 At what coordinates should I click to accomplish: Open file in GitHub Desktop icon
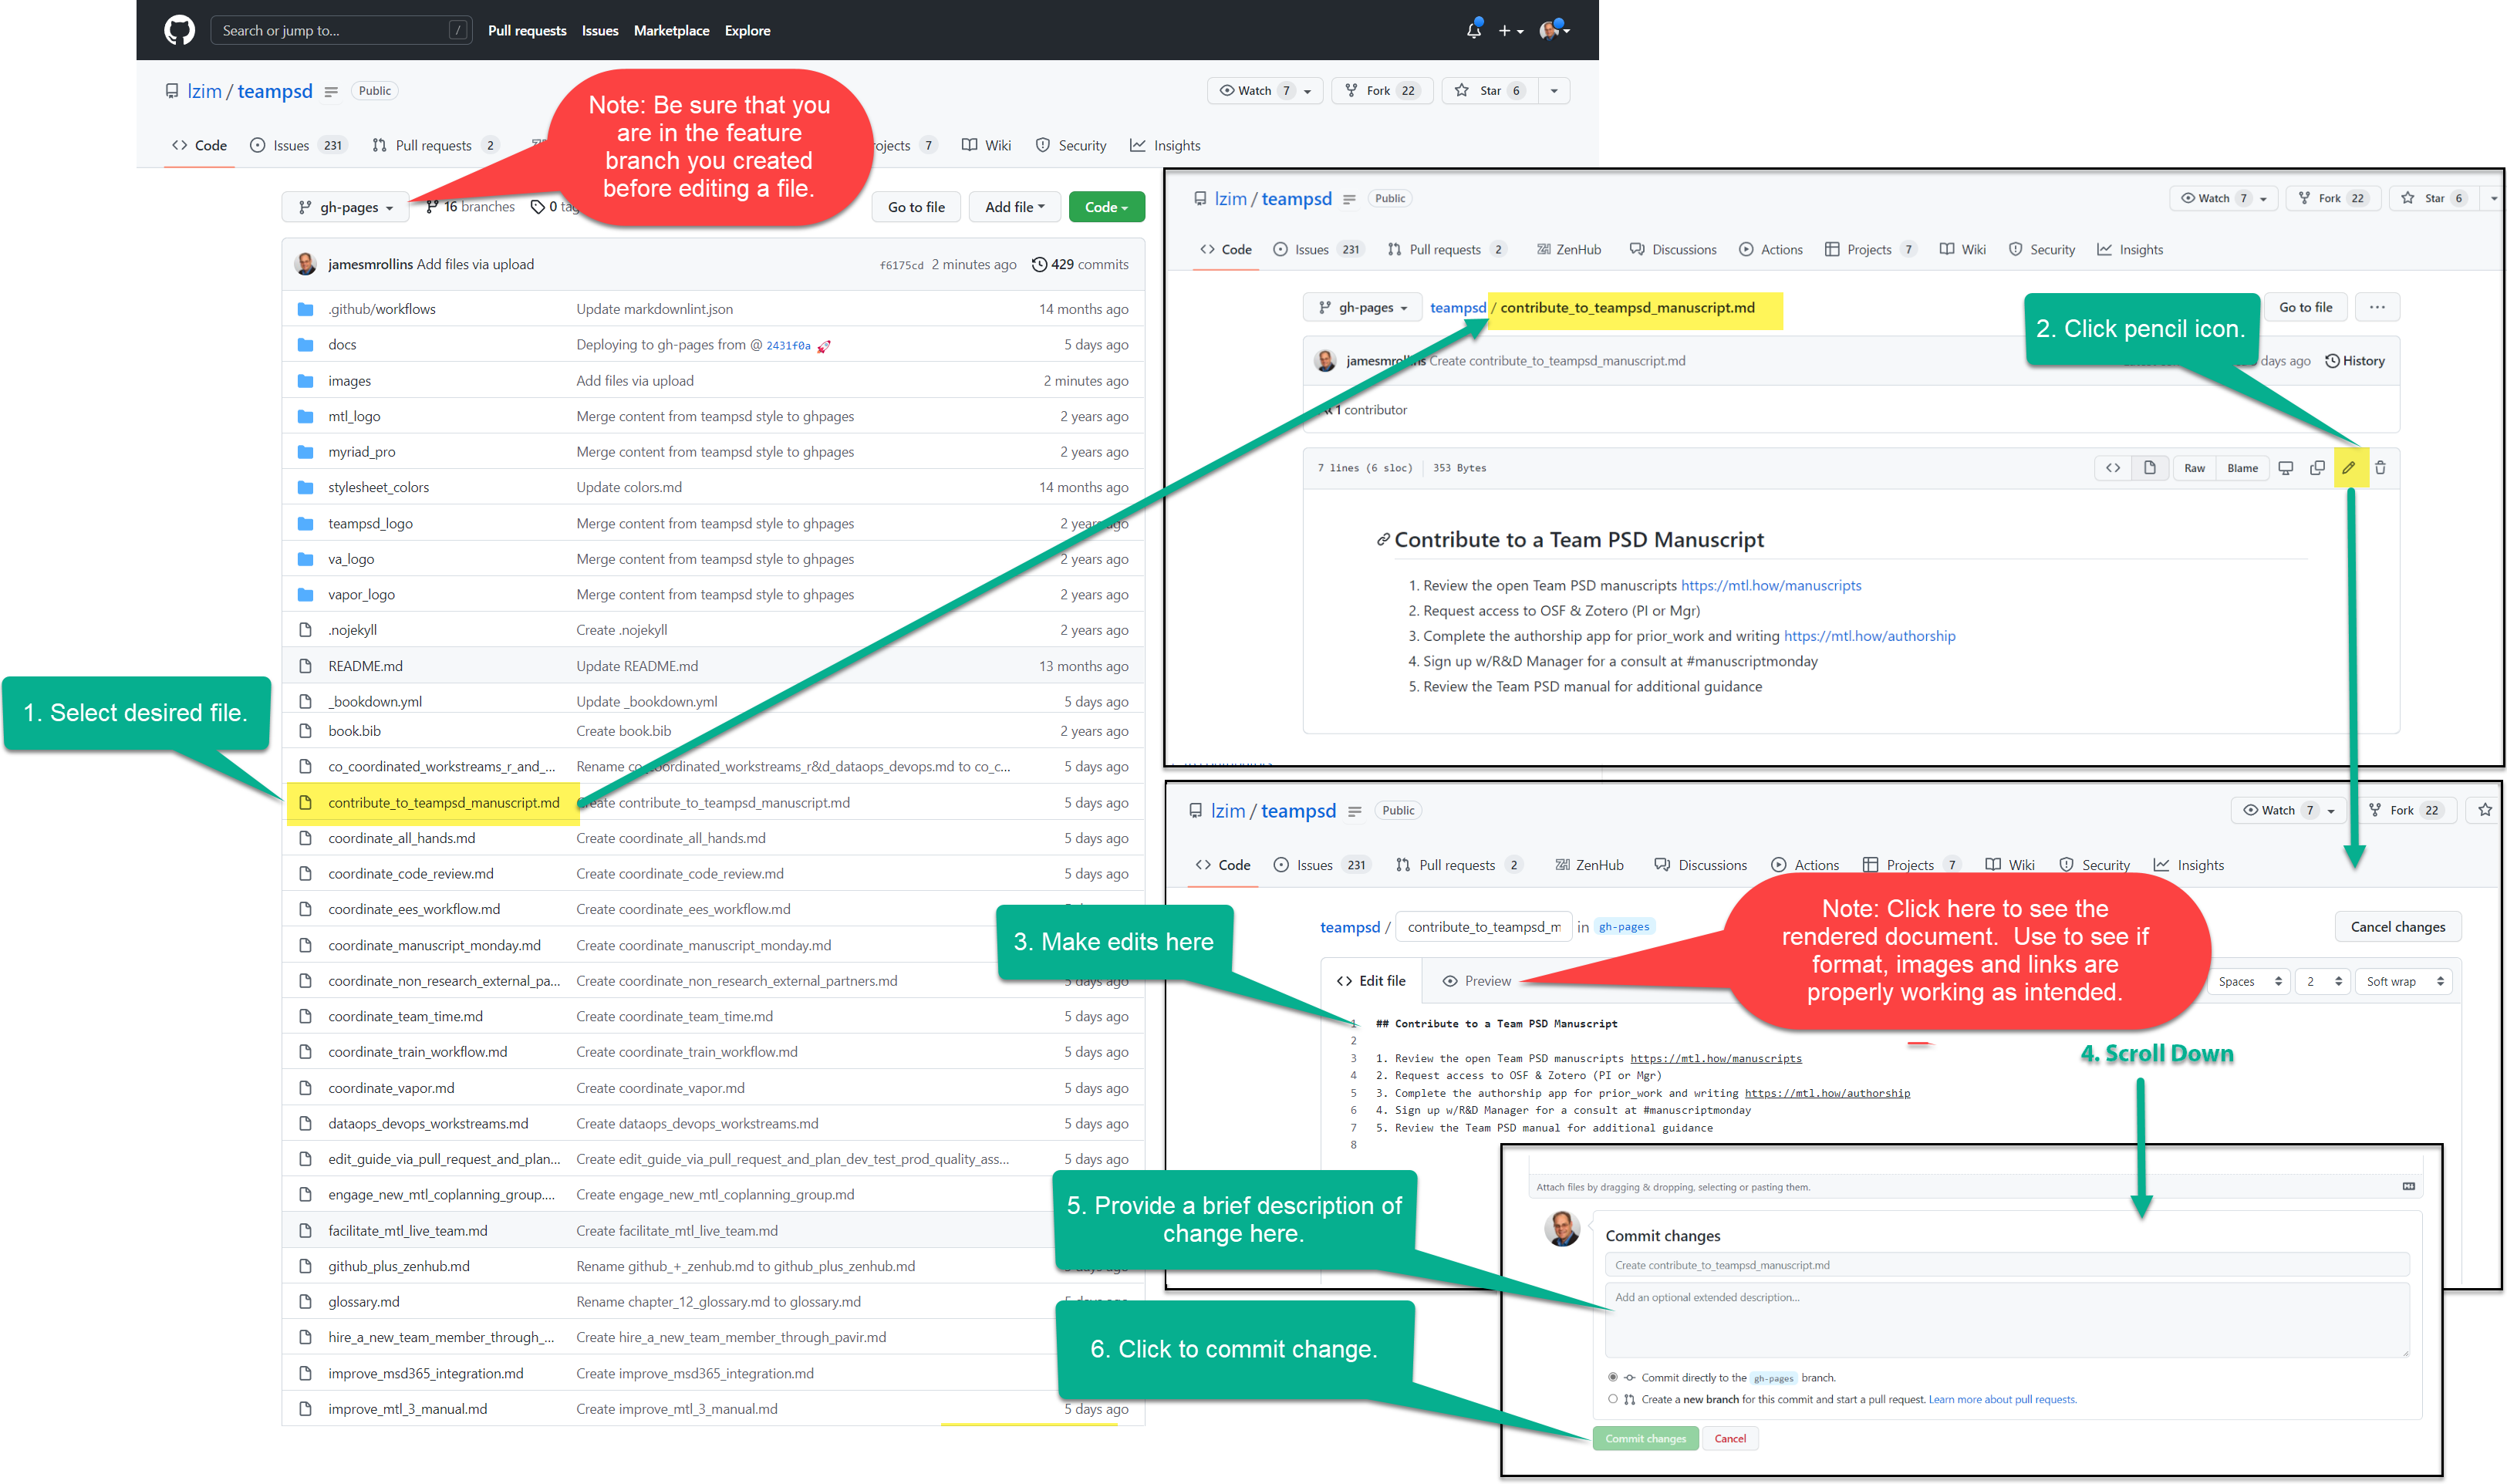(x=2285, y=468)
